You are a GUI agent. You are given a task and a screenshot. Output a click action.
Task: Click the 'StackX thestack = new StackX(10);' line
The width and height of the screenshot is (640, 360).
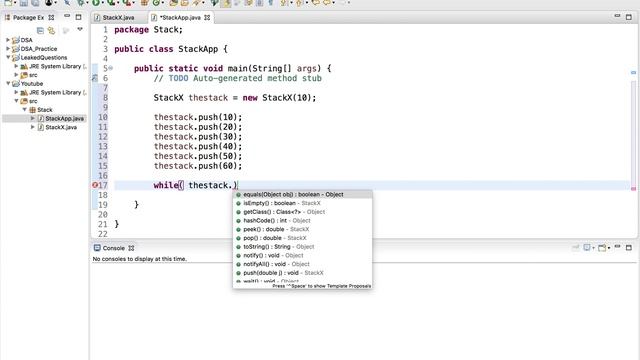tap(235, 98)
